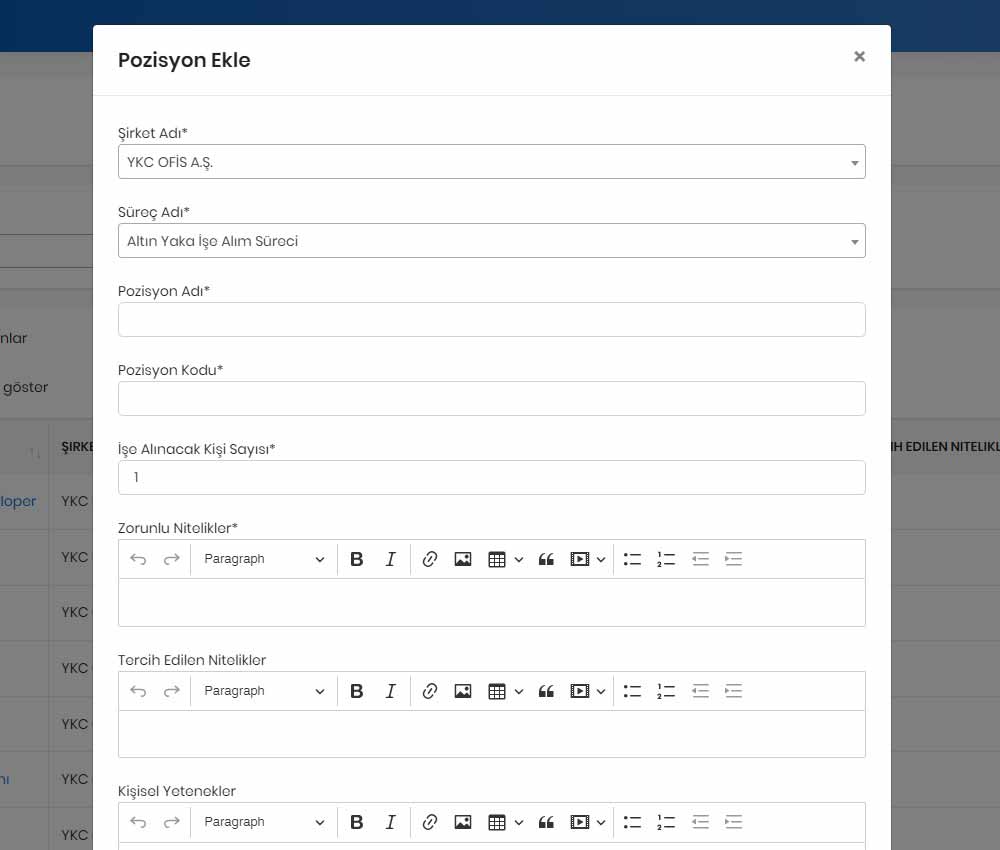Increase indent in Kişisel Yetenekler editor
1000x850 pixels.
click(733, 823)
